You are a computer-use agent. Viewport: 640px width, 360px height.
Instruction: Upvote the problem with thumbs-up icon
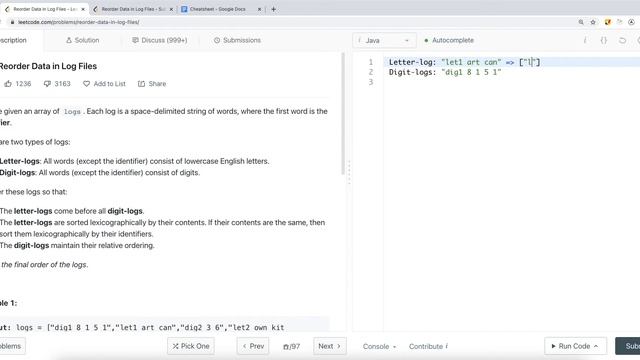pyautogui.click(x=8, y=84)
